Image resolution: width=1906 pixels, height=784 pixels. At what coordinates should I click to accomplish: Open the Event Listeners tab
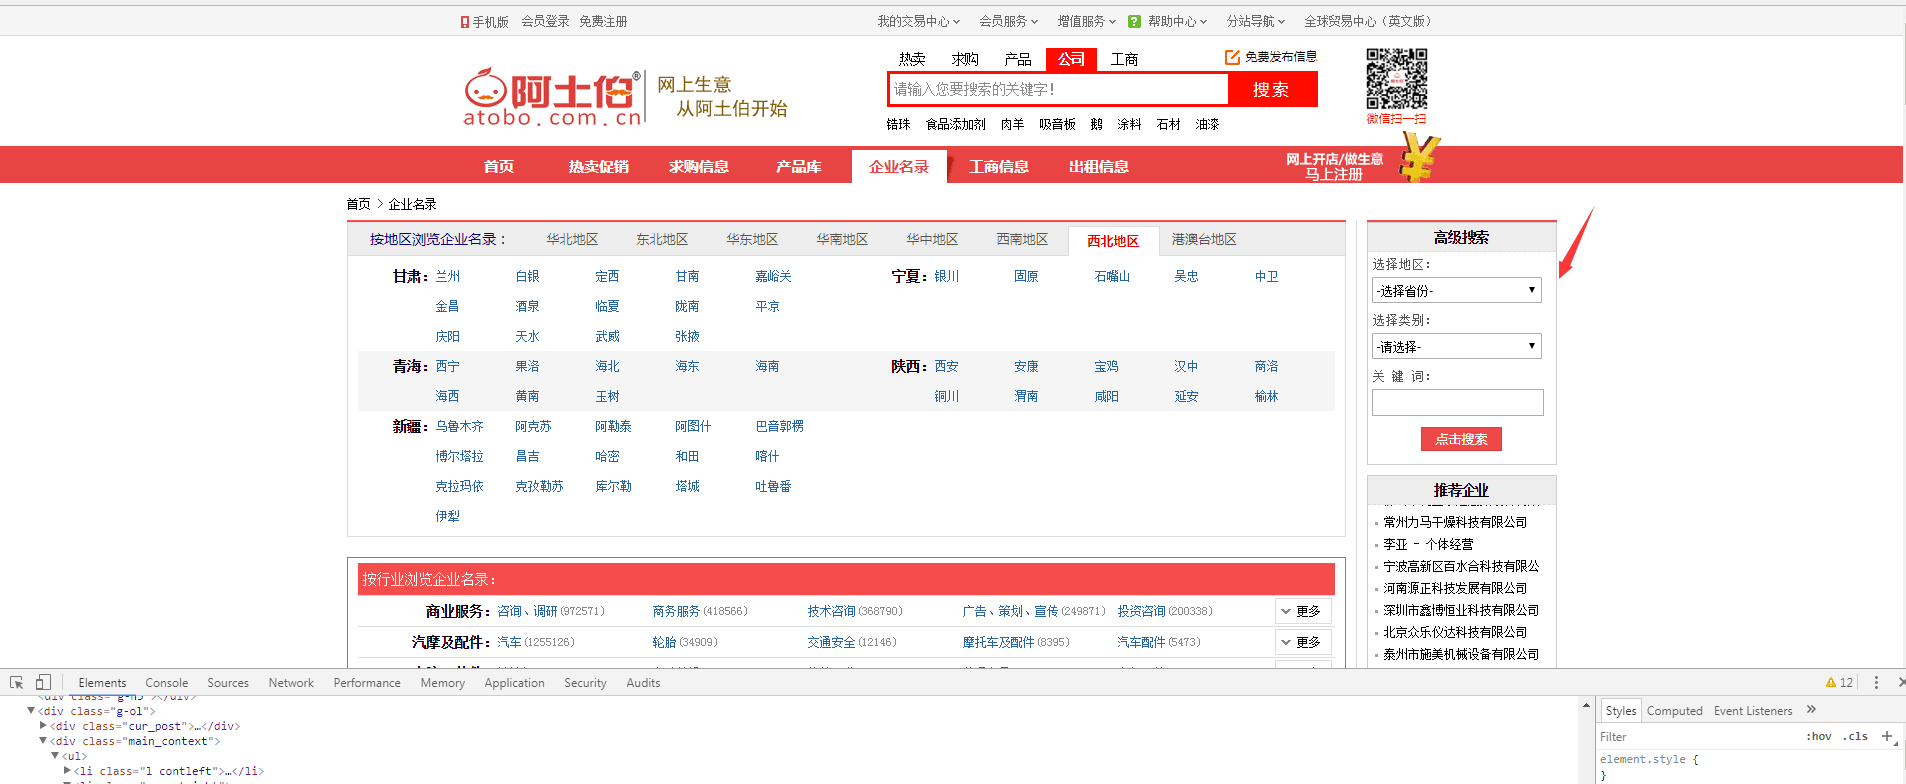pos(1753,710)
